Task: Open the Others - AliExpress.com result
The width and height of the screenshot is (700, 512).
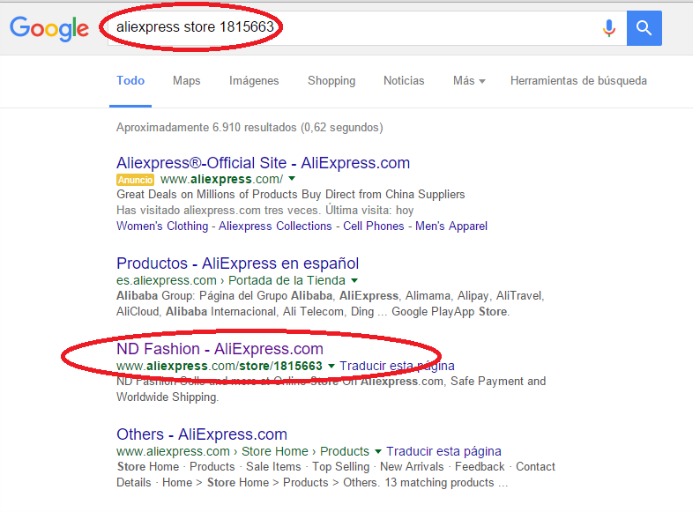Action: [x=202, y=434]
